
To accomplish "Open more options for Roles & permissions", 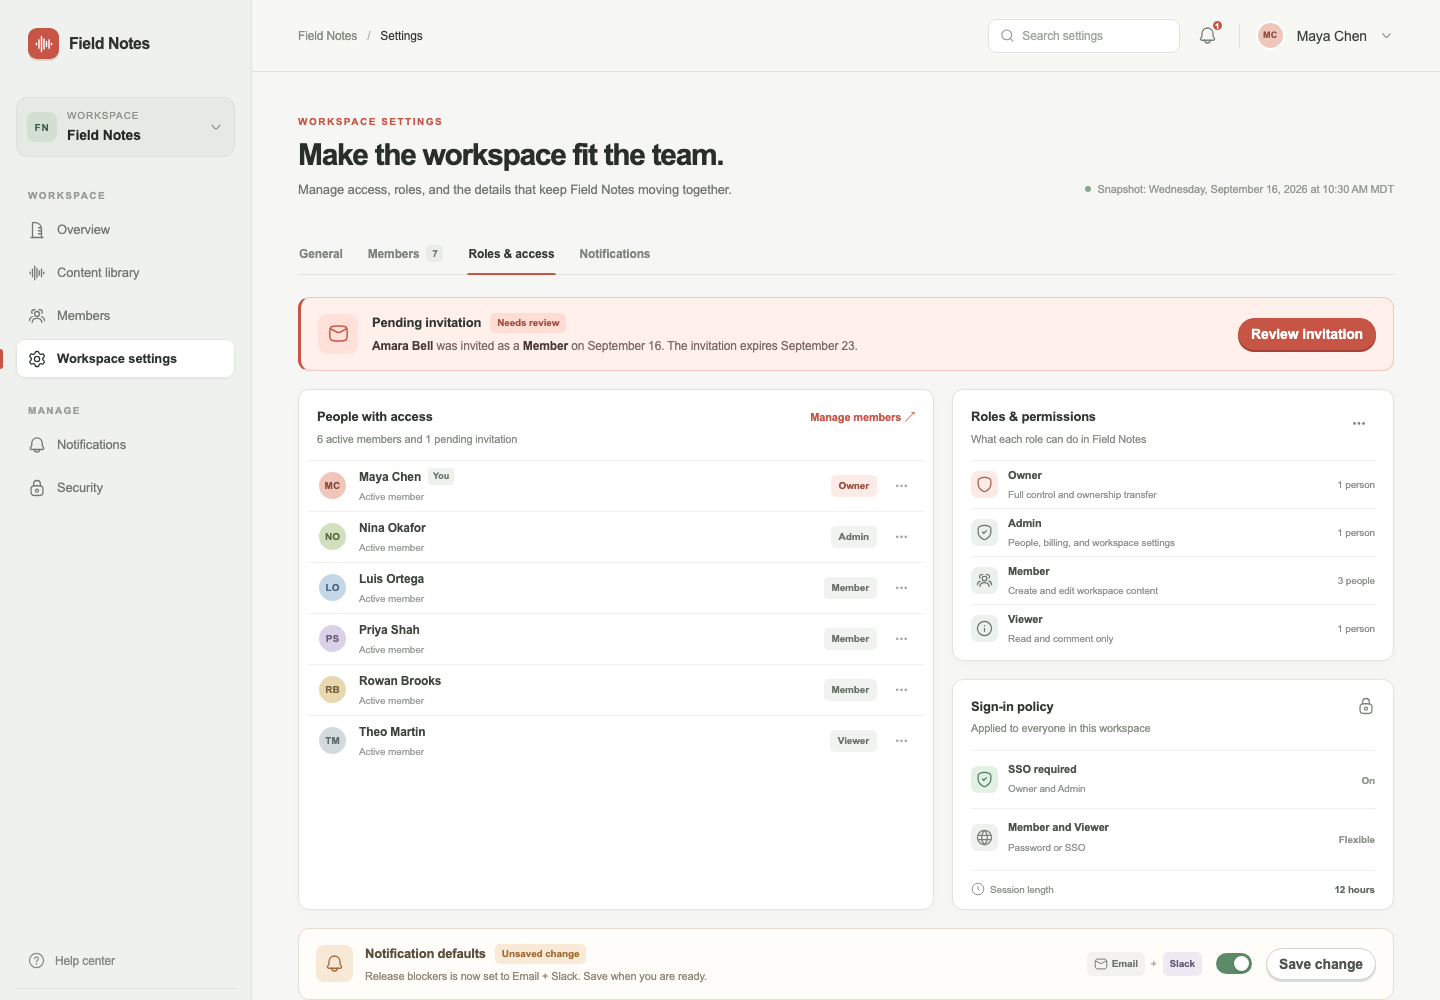I will (1359, 424).
